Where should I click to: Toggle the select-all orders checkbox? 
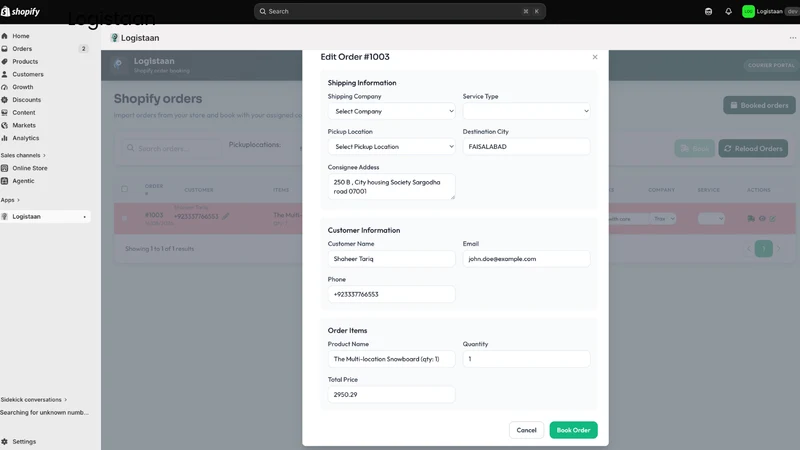point(124,189)
